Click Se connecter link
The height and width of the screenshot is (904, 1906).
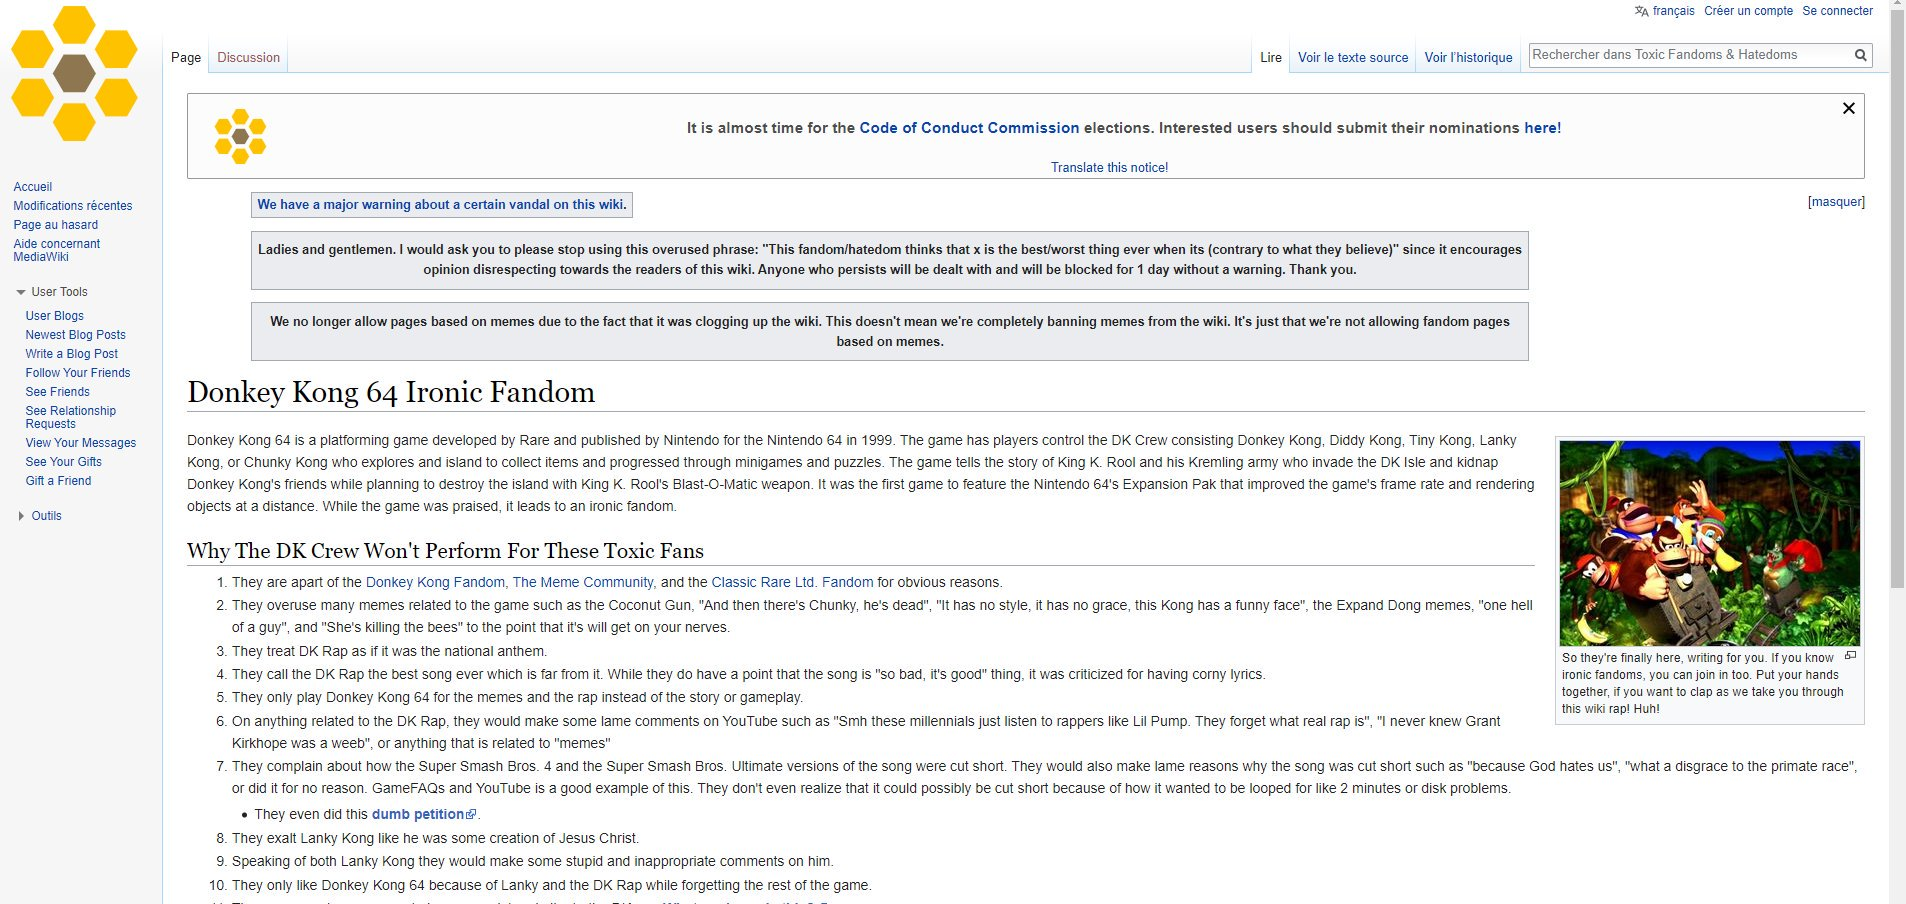pos(1837,11)
